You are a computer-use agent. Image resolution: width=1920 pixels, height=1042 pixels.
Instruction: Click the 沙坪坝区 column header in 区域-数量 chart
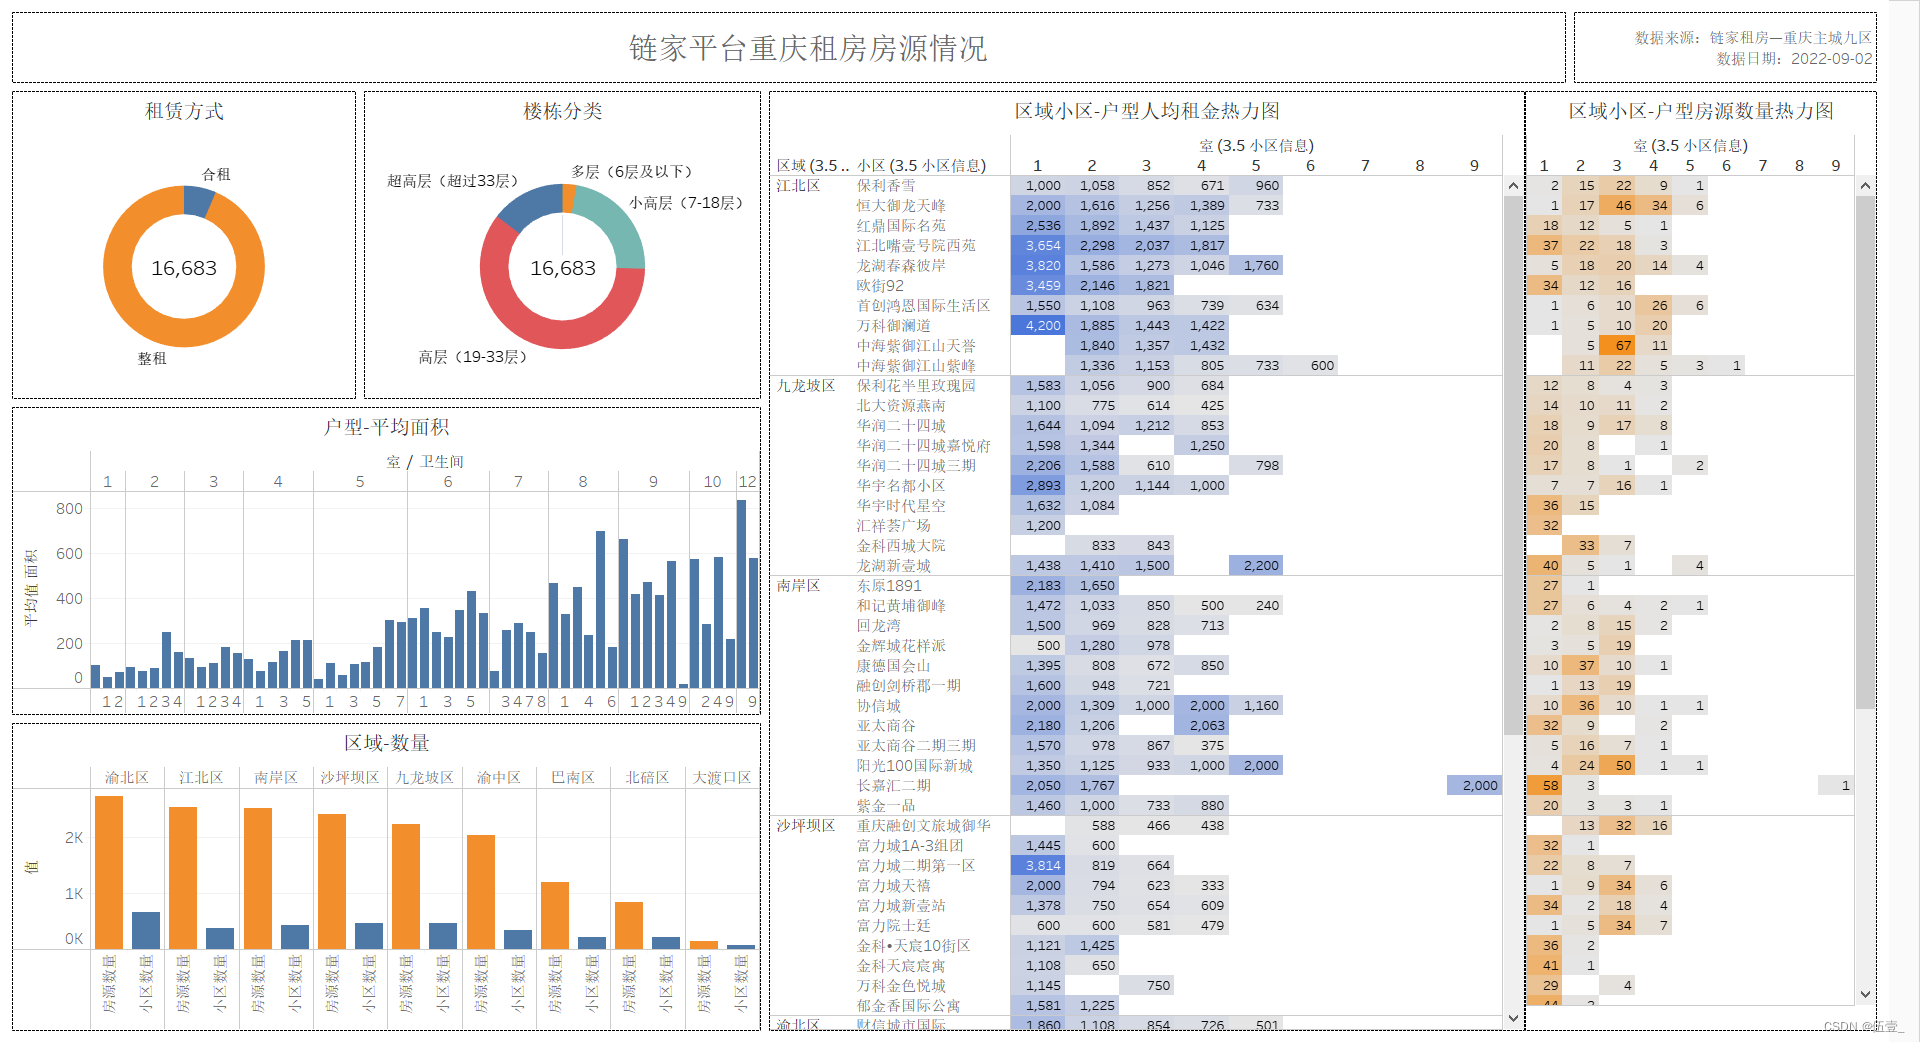point(350,778)
